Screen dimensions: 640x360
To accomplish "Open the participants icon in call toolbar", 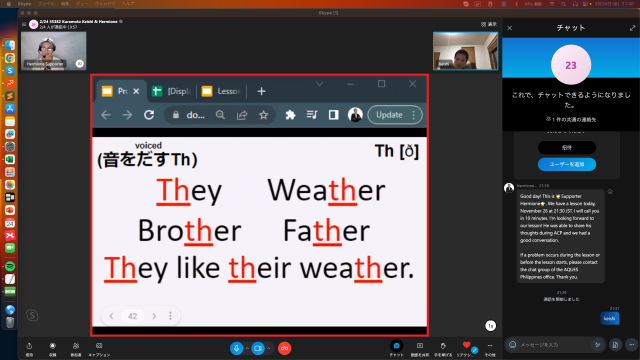I will pos(76,346).
